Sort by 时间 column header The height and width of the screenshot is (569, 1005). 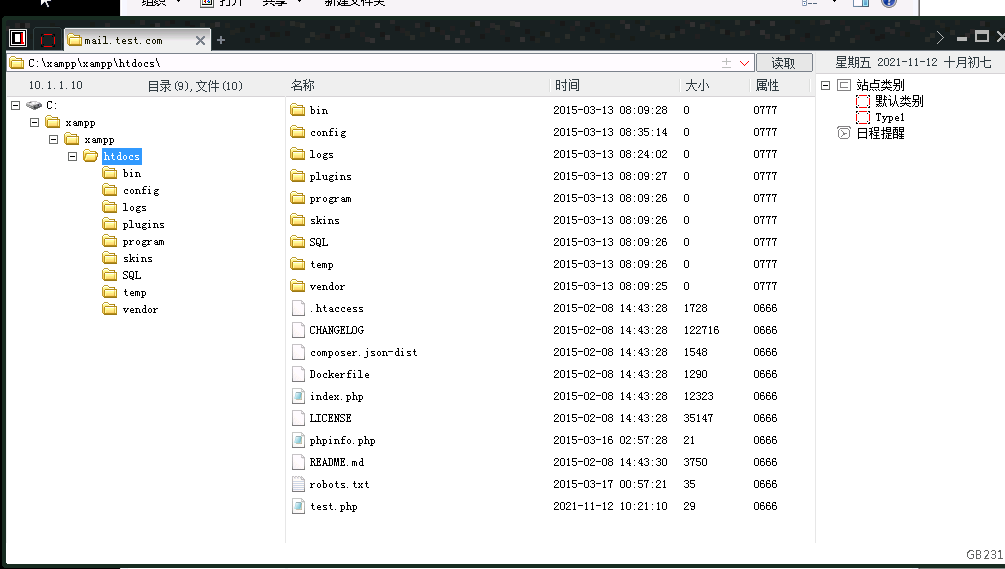coord(567,85)
